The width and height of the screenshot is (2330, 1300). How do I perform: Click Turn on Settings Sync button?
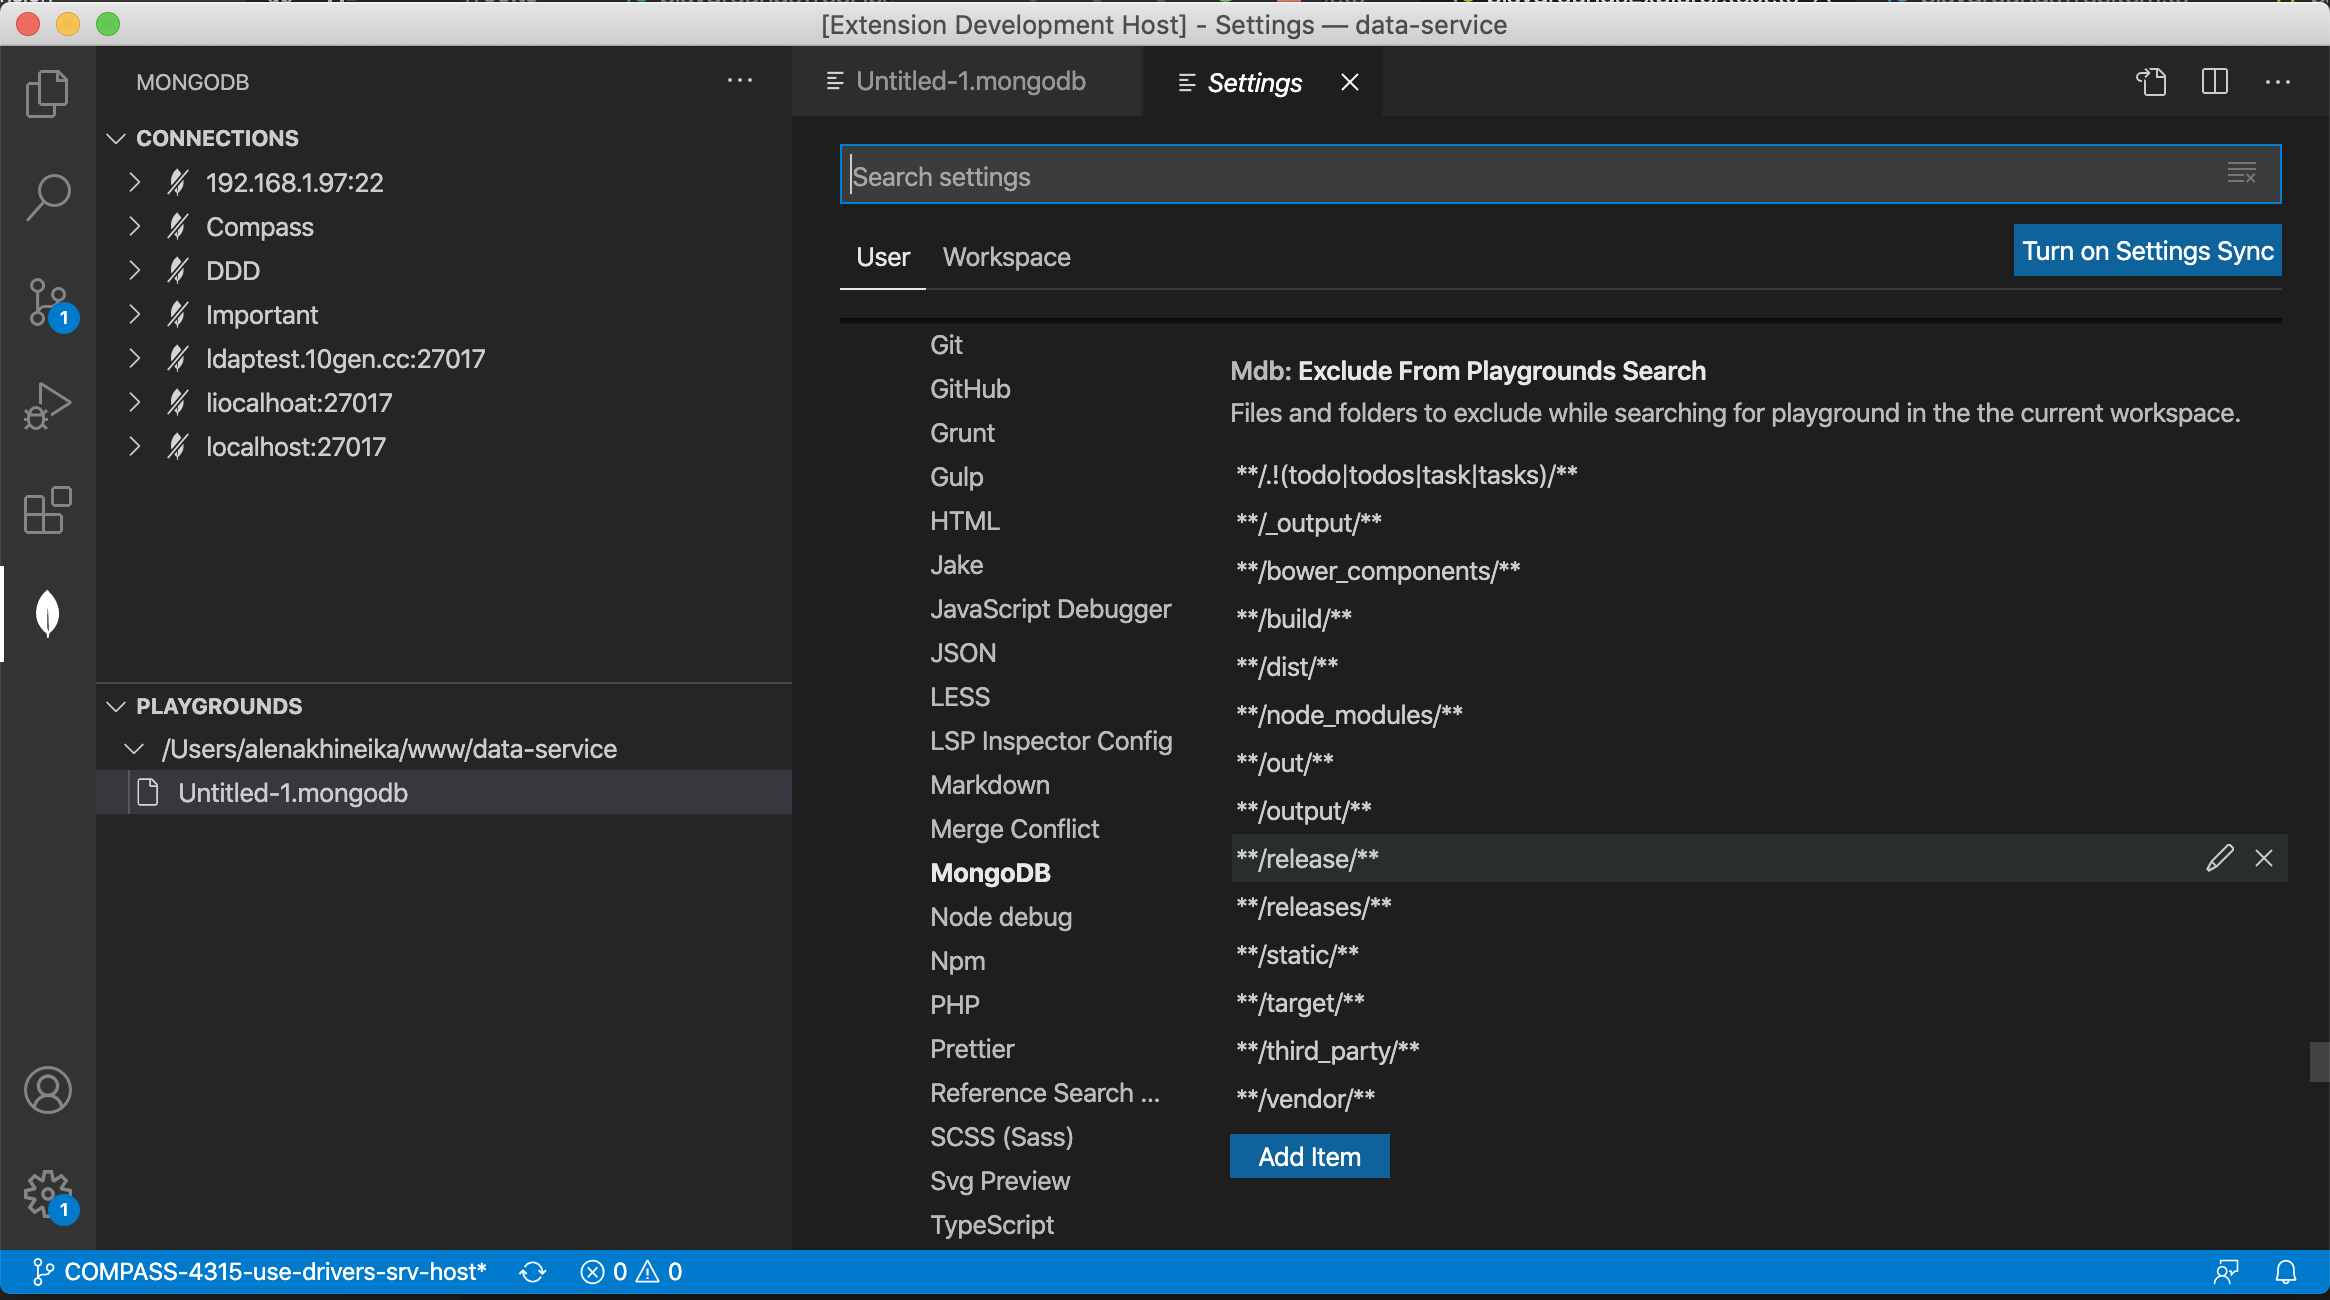tap(2147, 251)
